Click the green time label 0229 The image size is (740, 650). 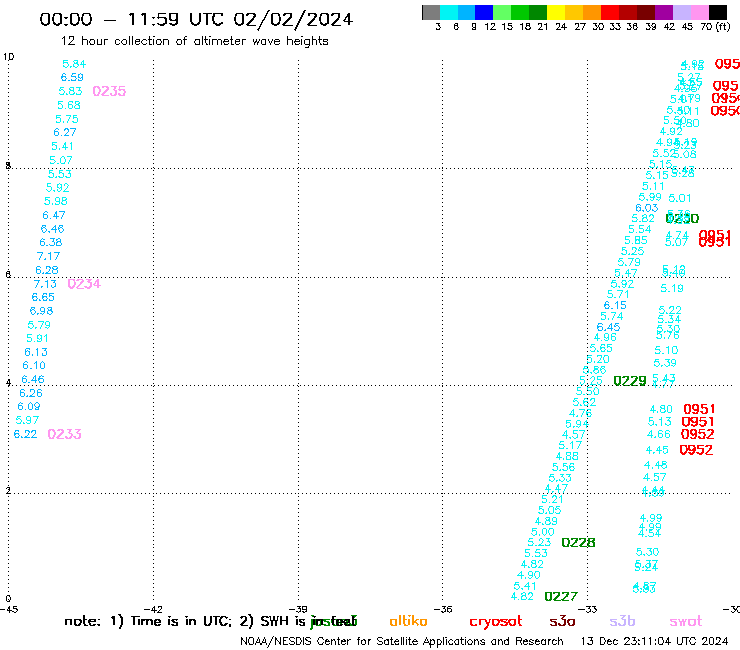[x=630, y=380]
